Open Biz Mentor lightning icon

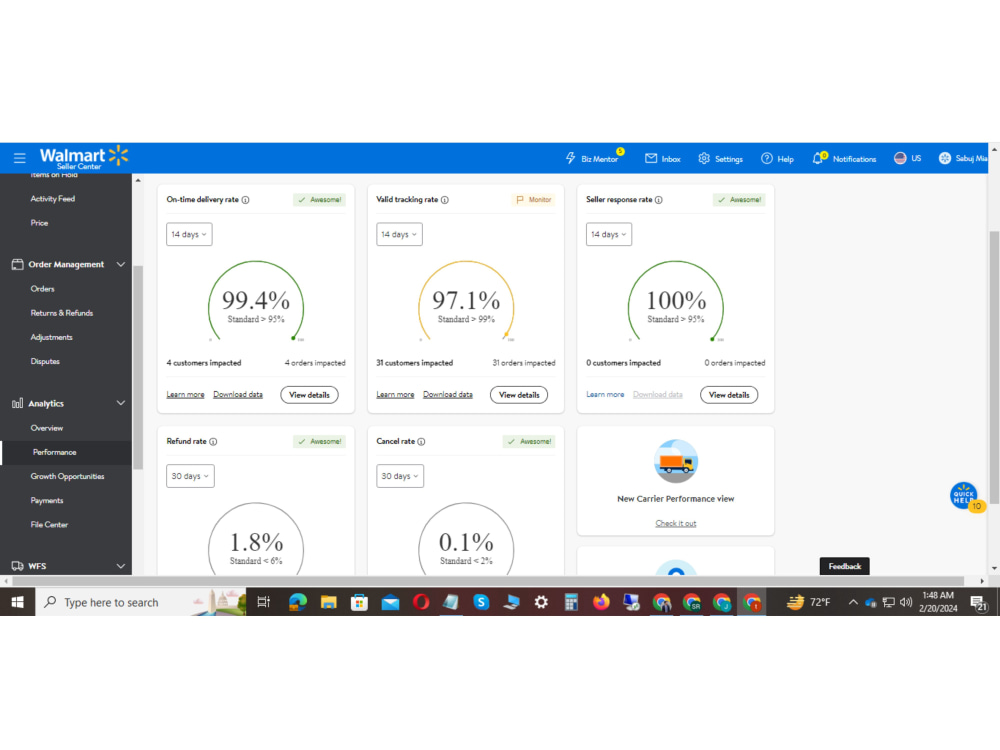click(x=571, y=158)
